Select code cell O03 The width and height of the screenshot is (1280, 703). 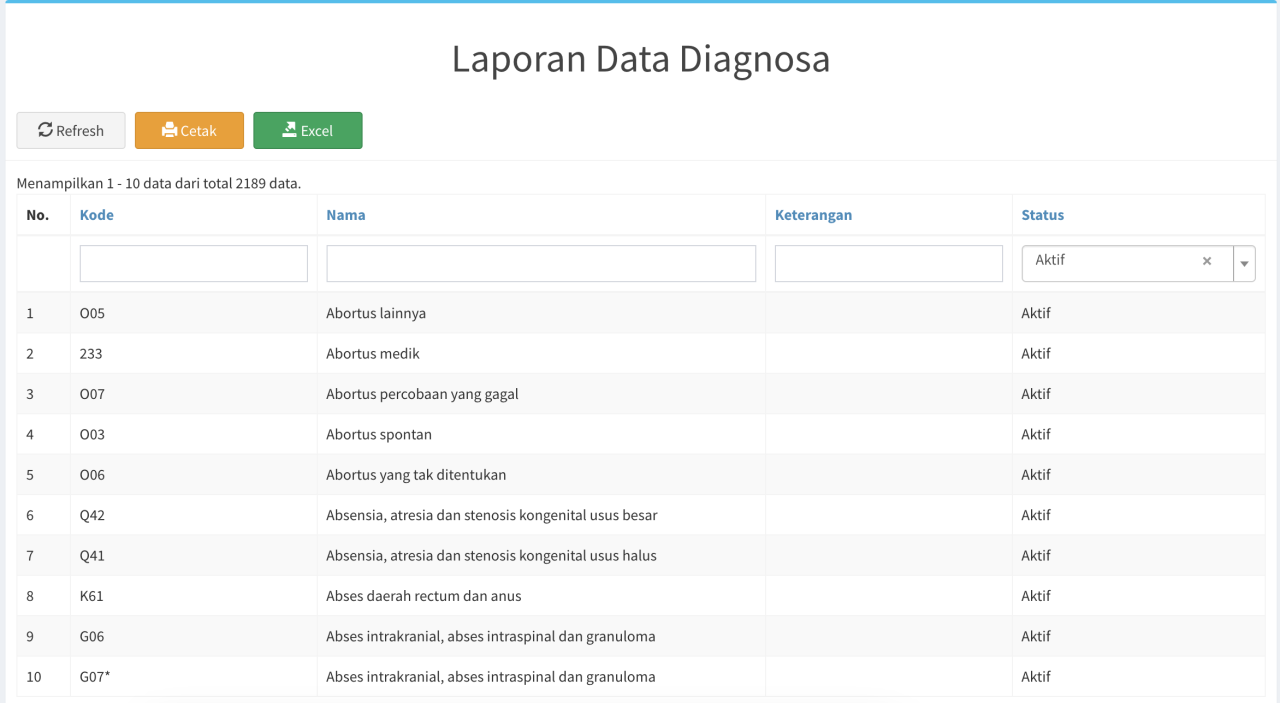point(92,434)
